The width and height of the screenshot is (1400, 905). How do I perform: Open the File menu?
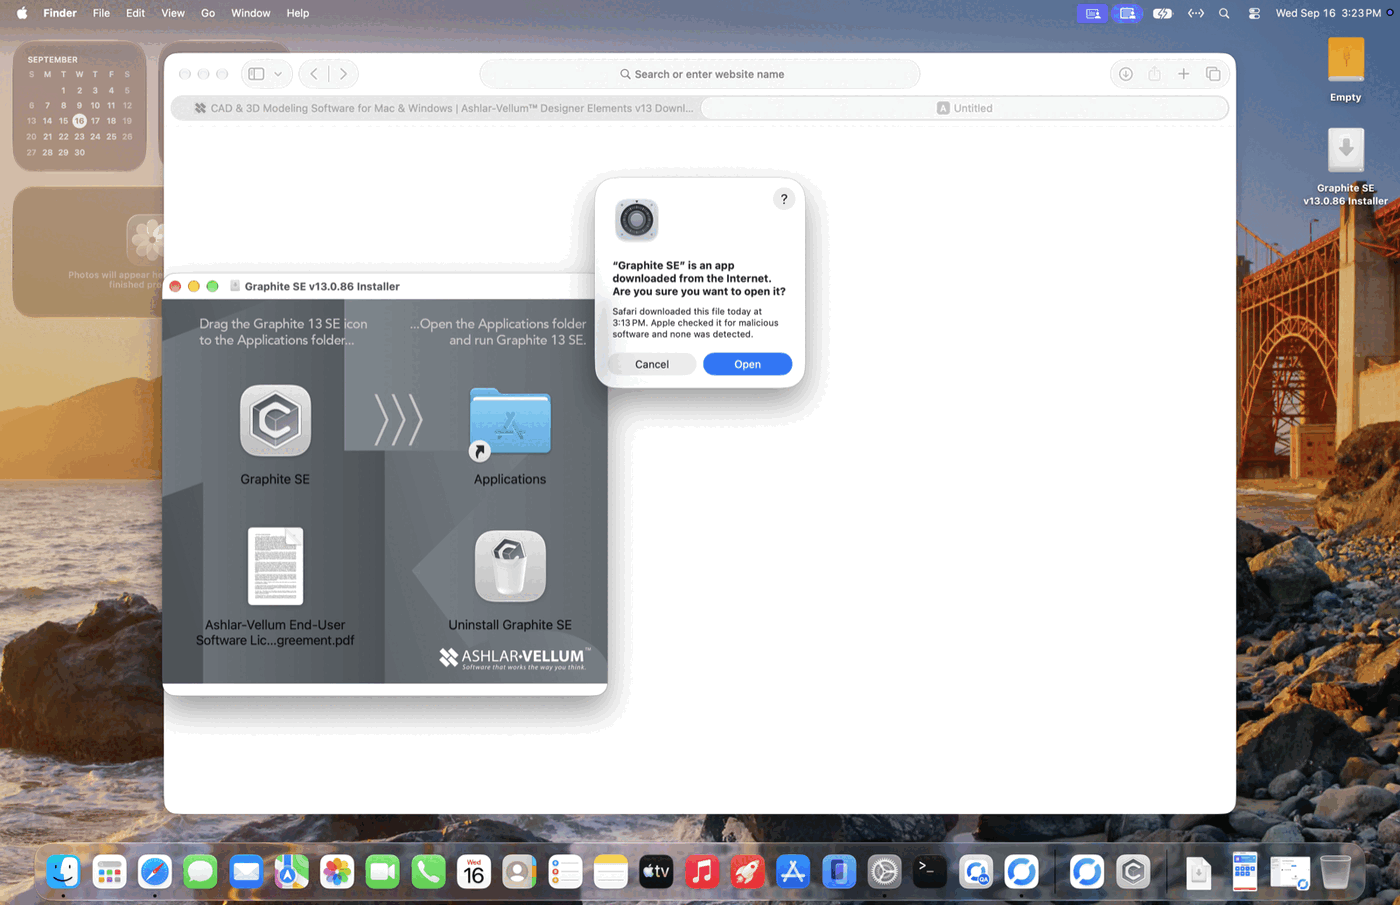click(x=101, y=13)
